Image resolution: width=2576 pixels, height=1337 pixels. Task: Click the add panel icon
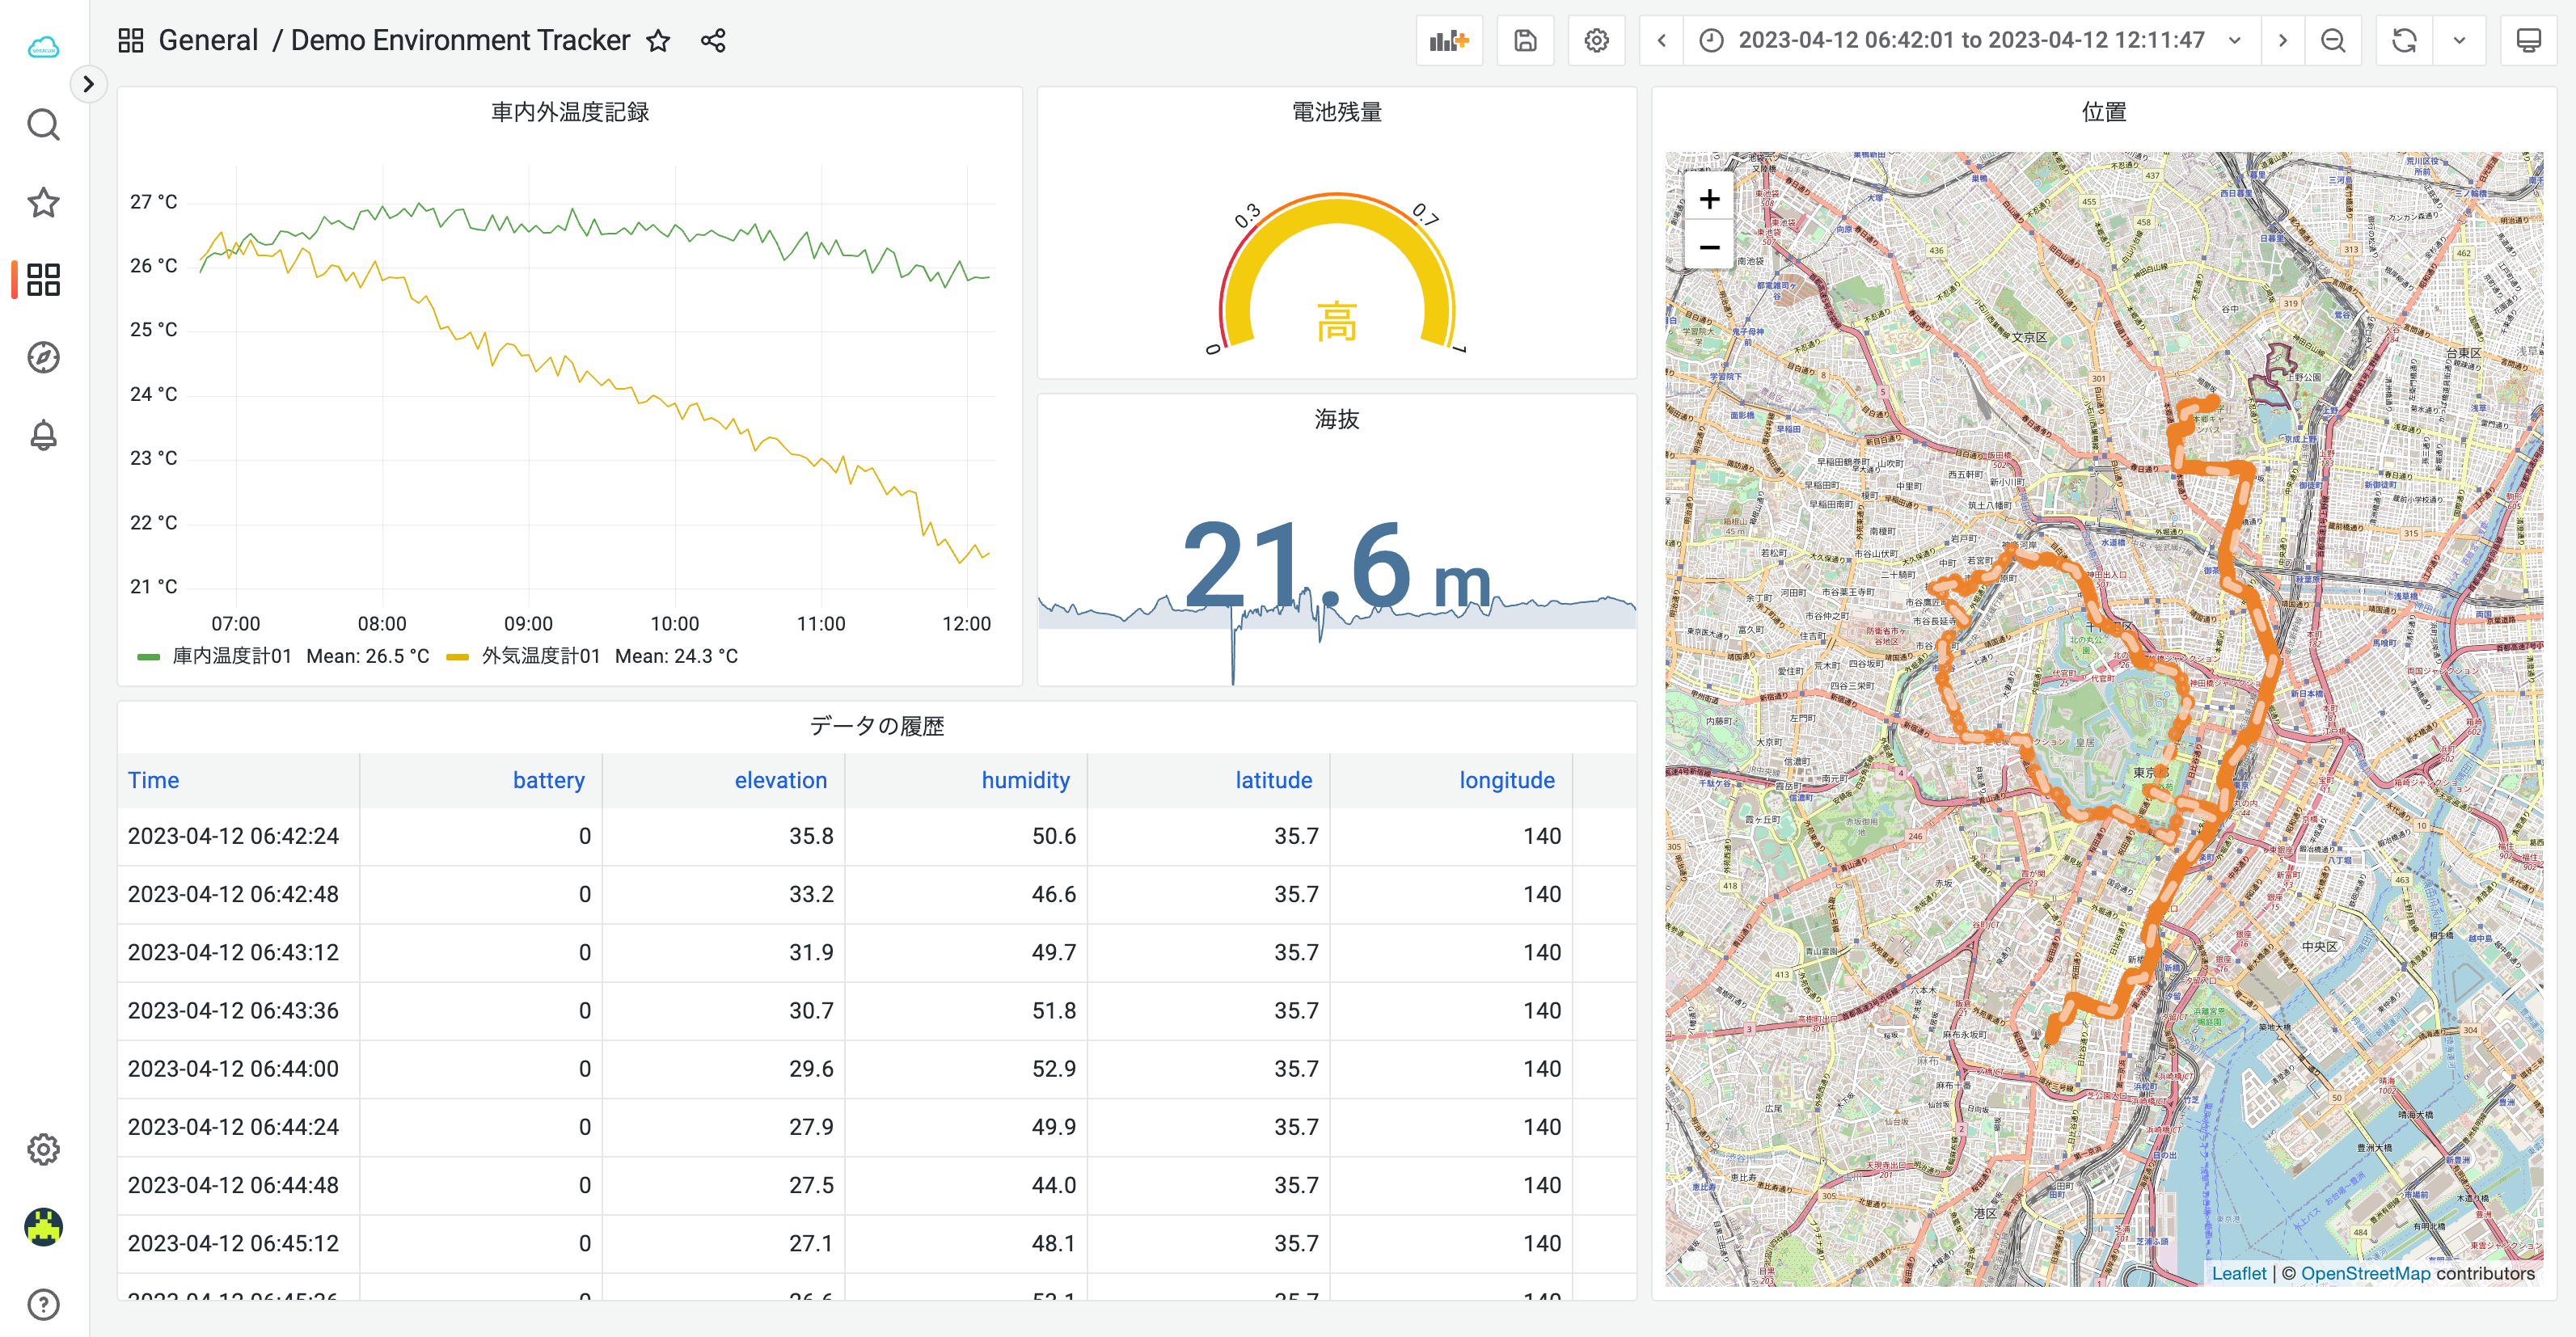1449,40
